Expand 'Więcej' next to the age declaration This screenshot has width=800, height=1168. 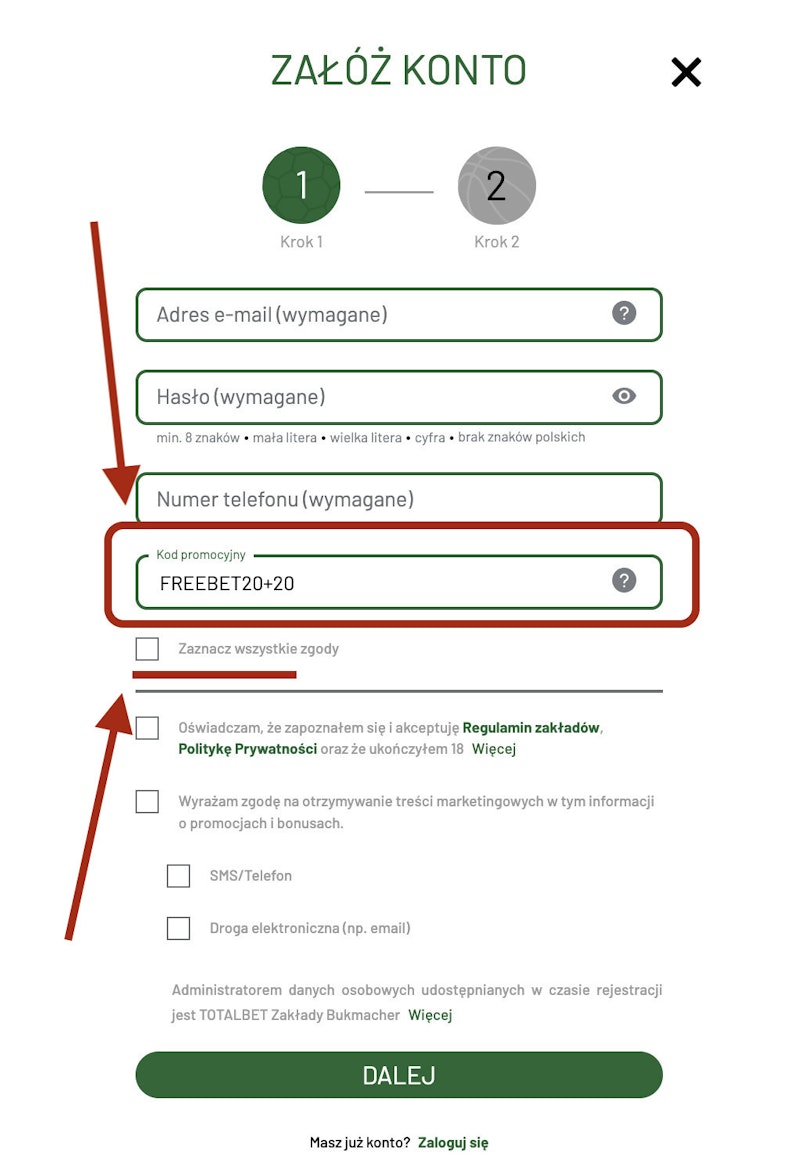click(x=494, y=749)
